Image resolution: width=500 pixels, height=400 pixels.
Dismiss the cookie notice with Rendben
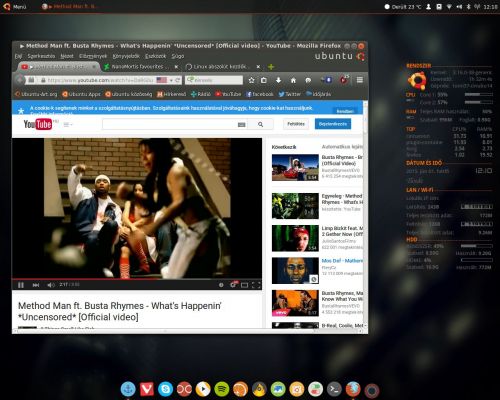click(x=345, y=111)
